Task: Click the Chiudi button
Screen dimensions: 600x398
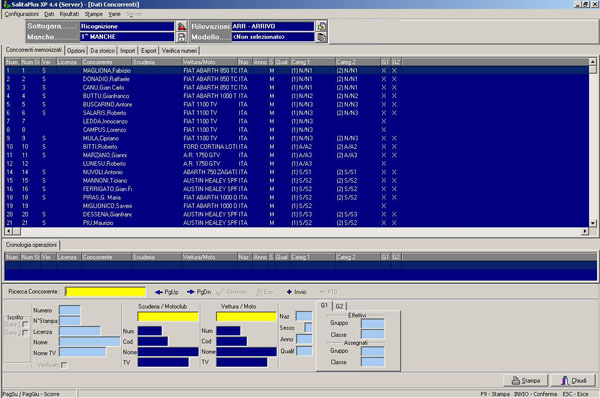Action: (x=573, y=380)
